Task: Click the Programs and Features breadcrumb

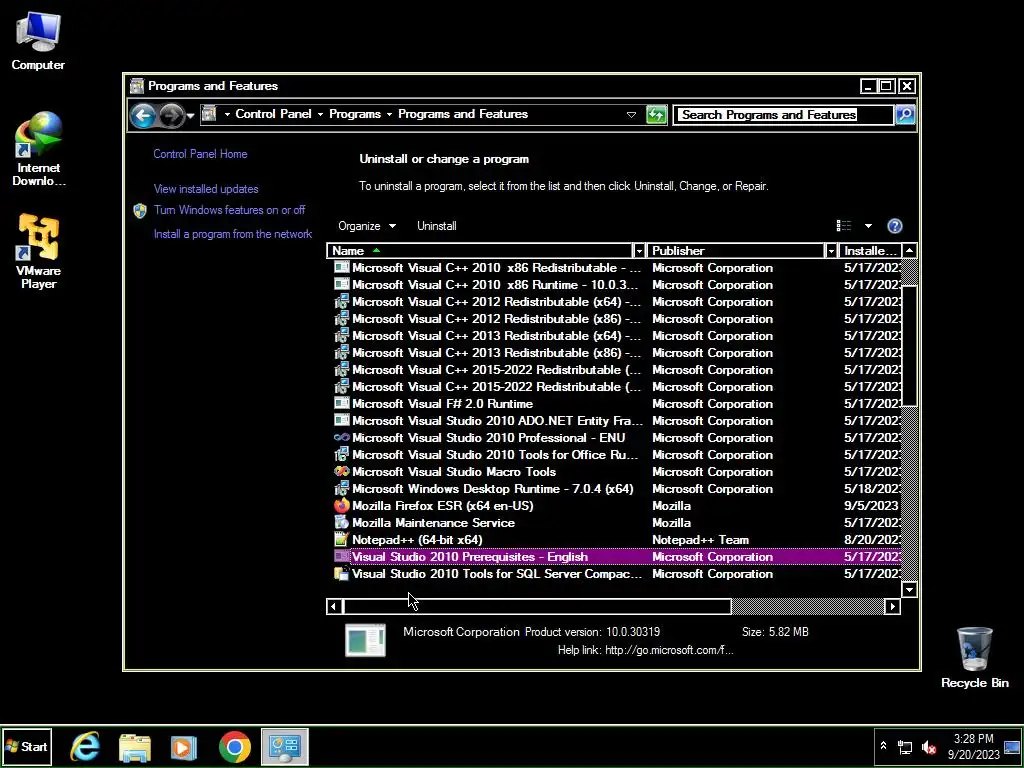Action: tap(463, 114)
